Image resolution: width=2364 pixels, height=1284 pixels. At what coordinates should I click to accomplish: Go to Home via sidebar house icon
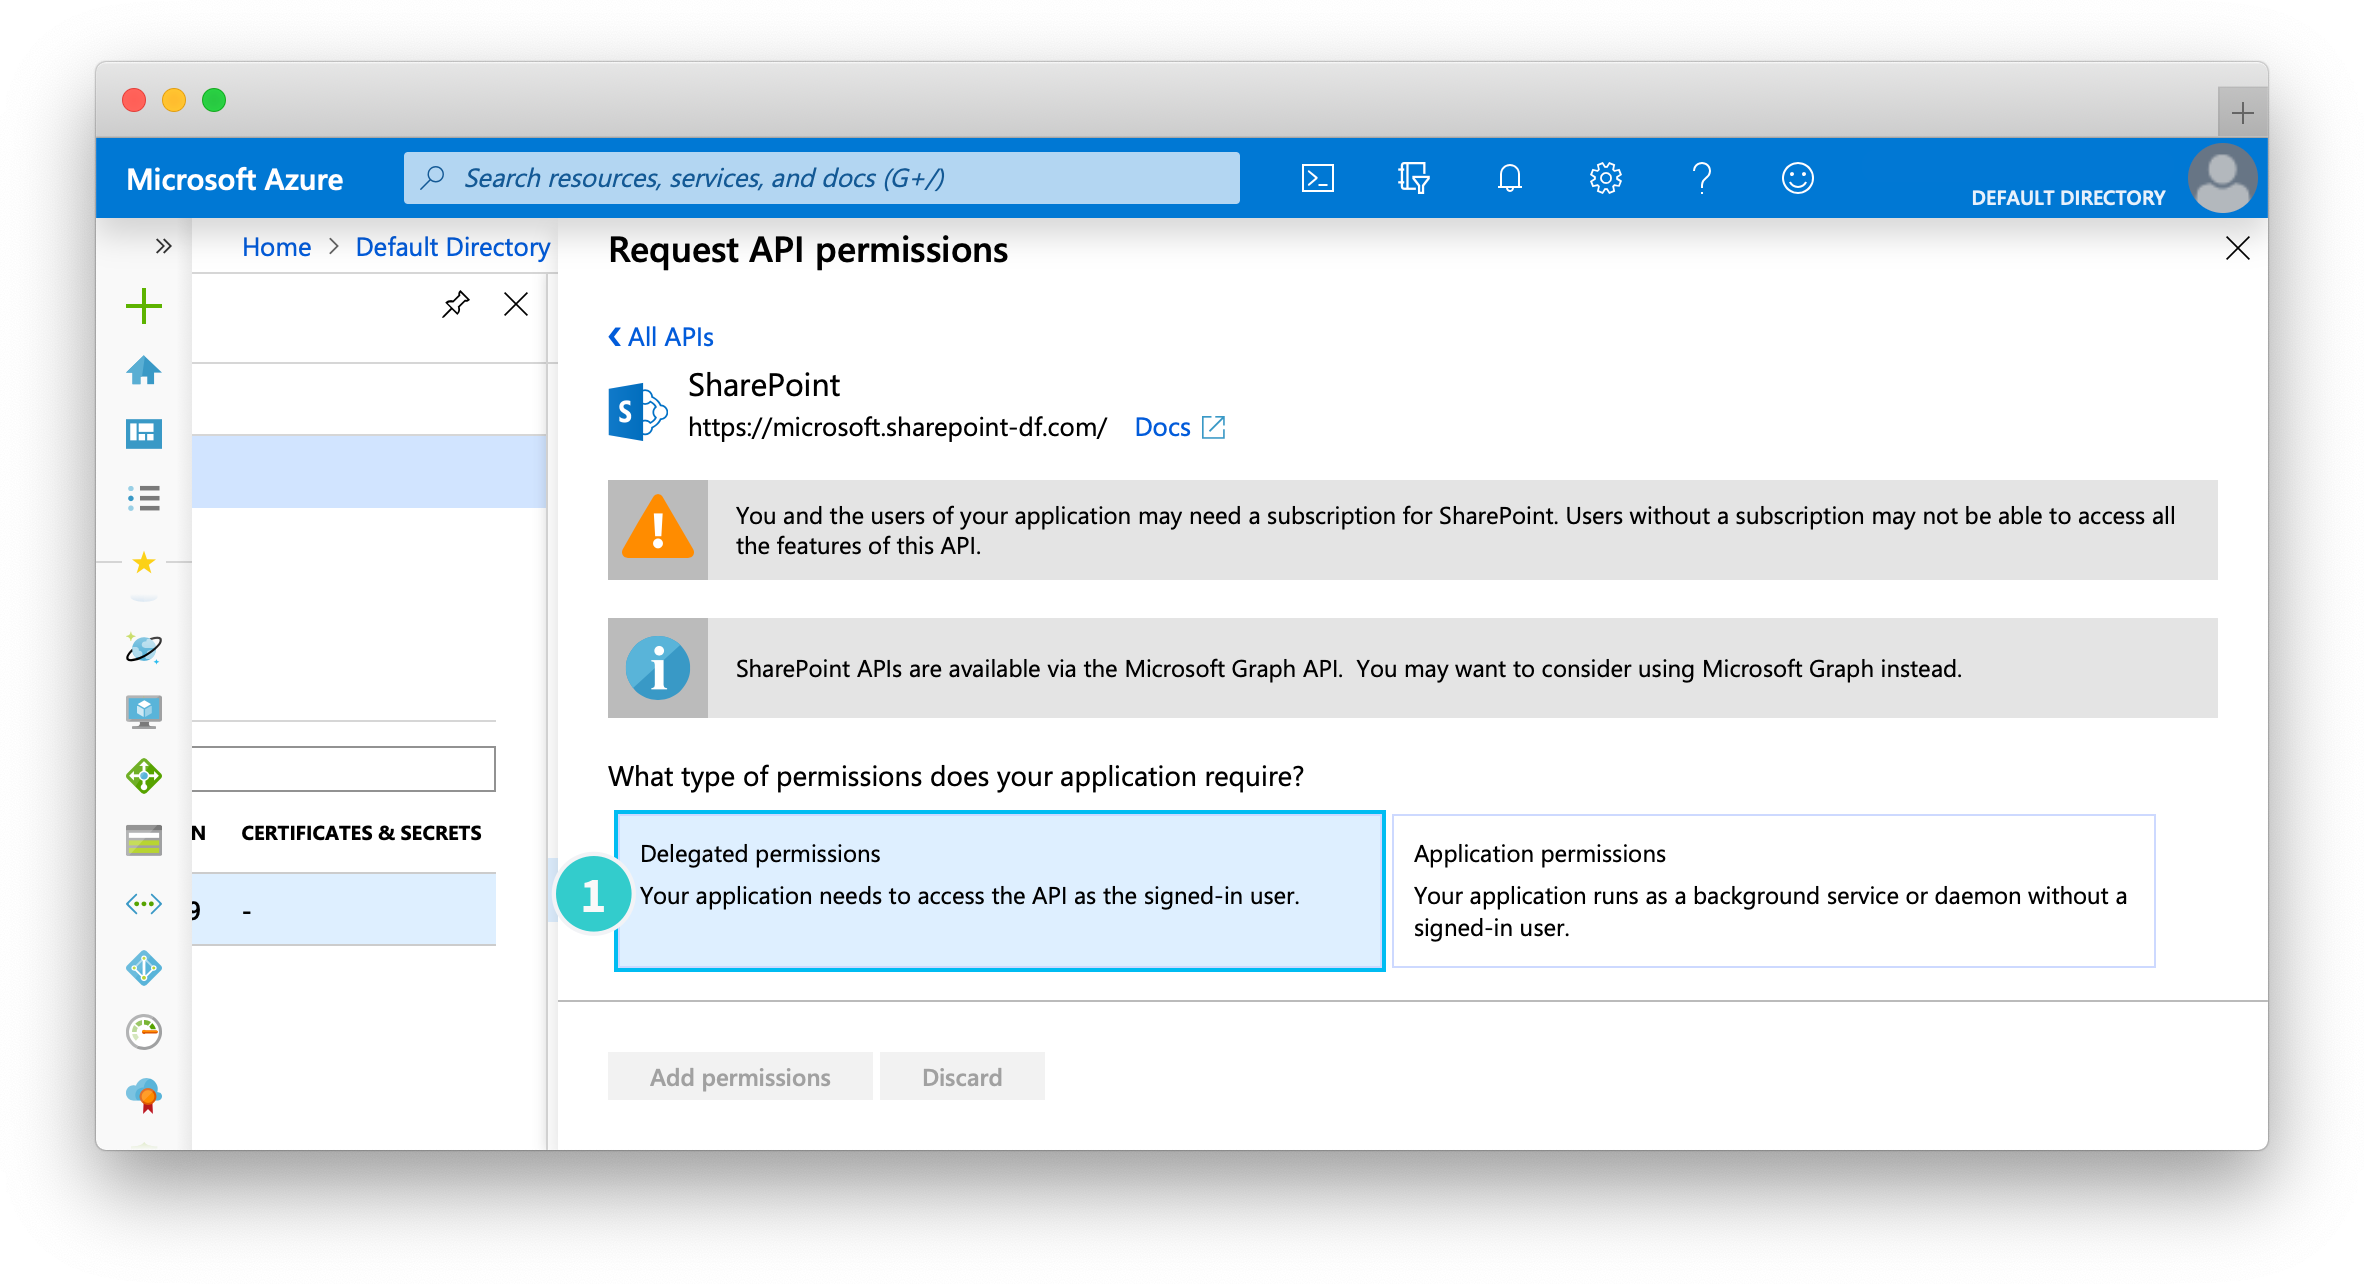(144, 370)
